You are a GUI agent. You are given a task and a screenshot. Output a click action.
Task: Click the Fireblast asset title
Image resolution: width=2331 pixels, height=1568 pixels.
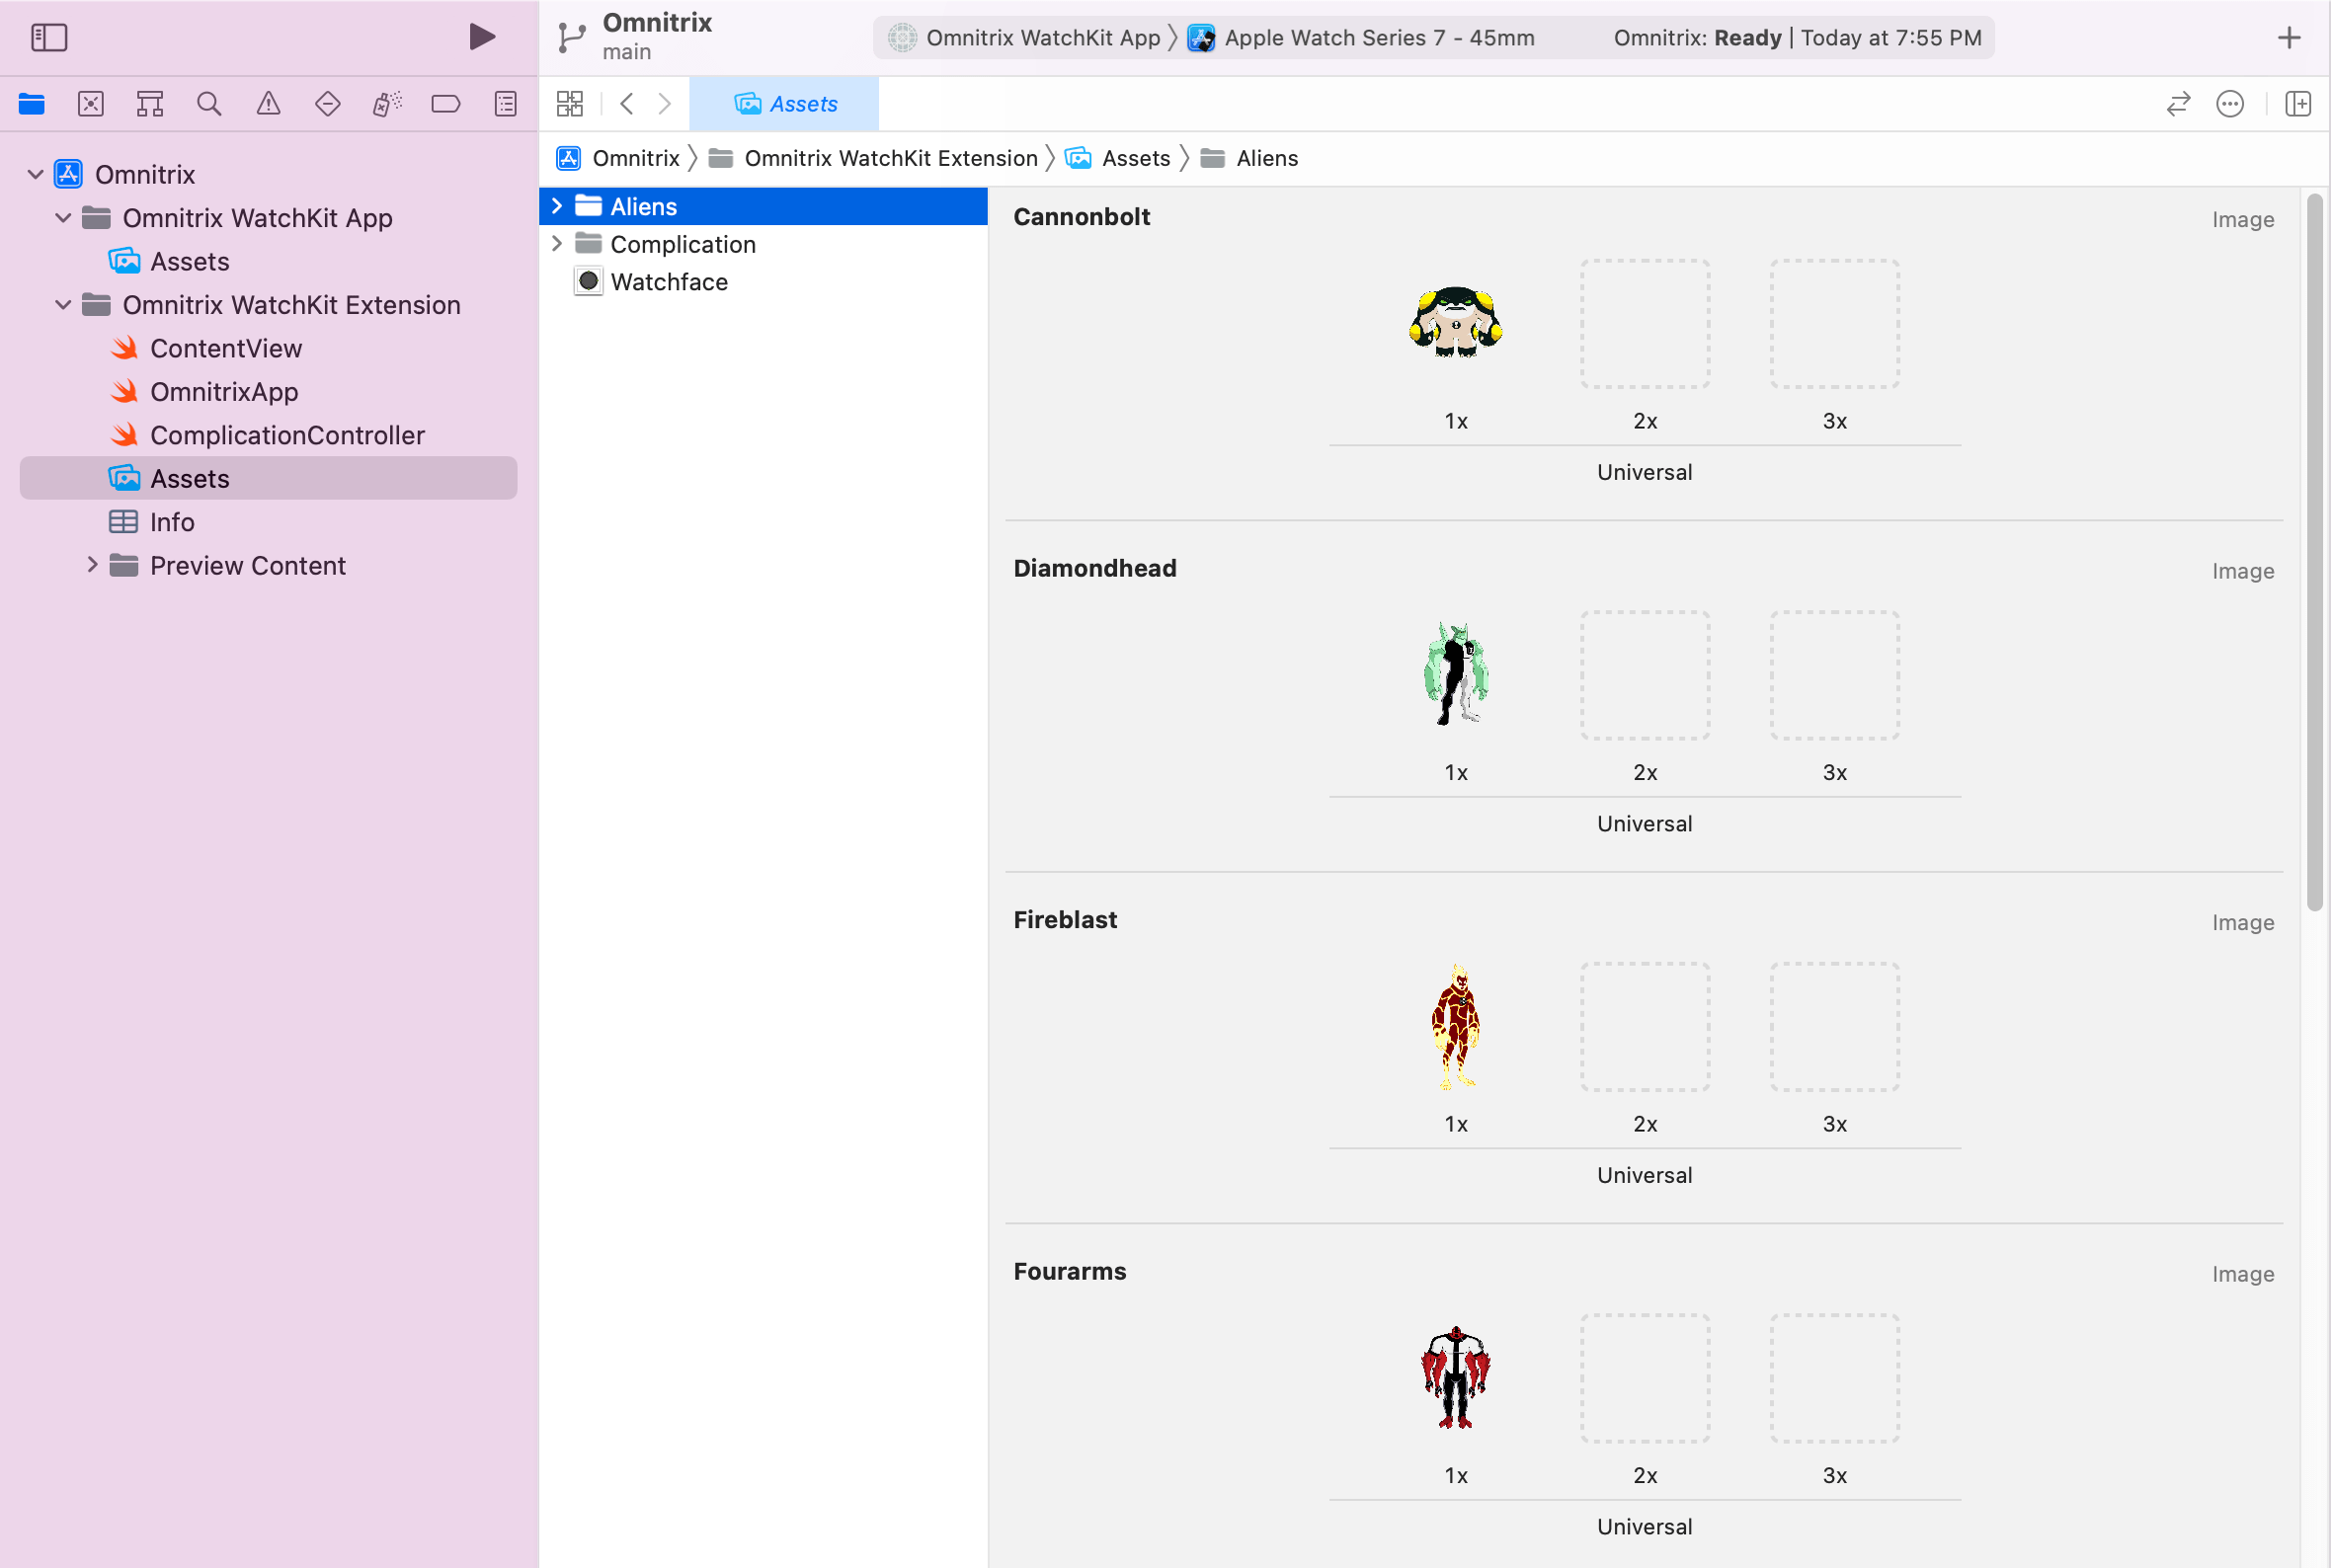1065,920
